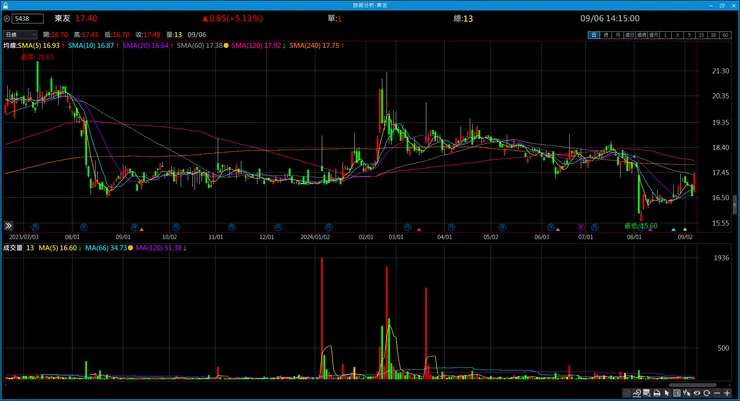Click the split panel layout icon
740x401 pixels.
pos(677,393)
